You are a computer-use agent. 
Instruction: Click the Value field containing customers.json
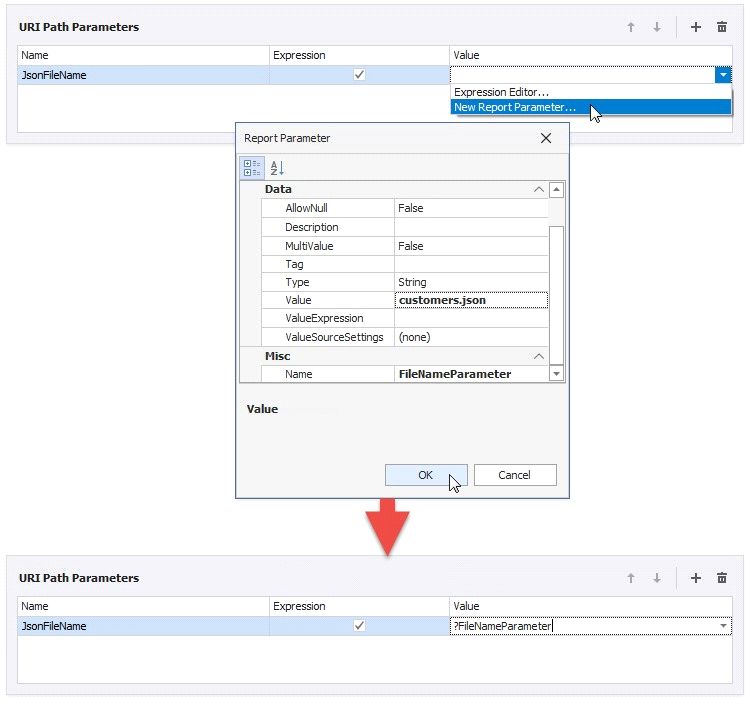coord(470,300)
